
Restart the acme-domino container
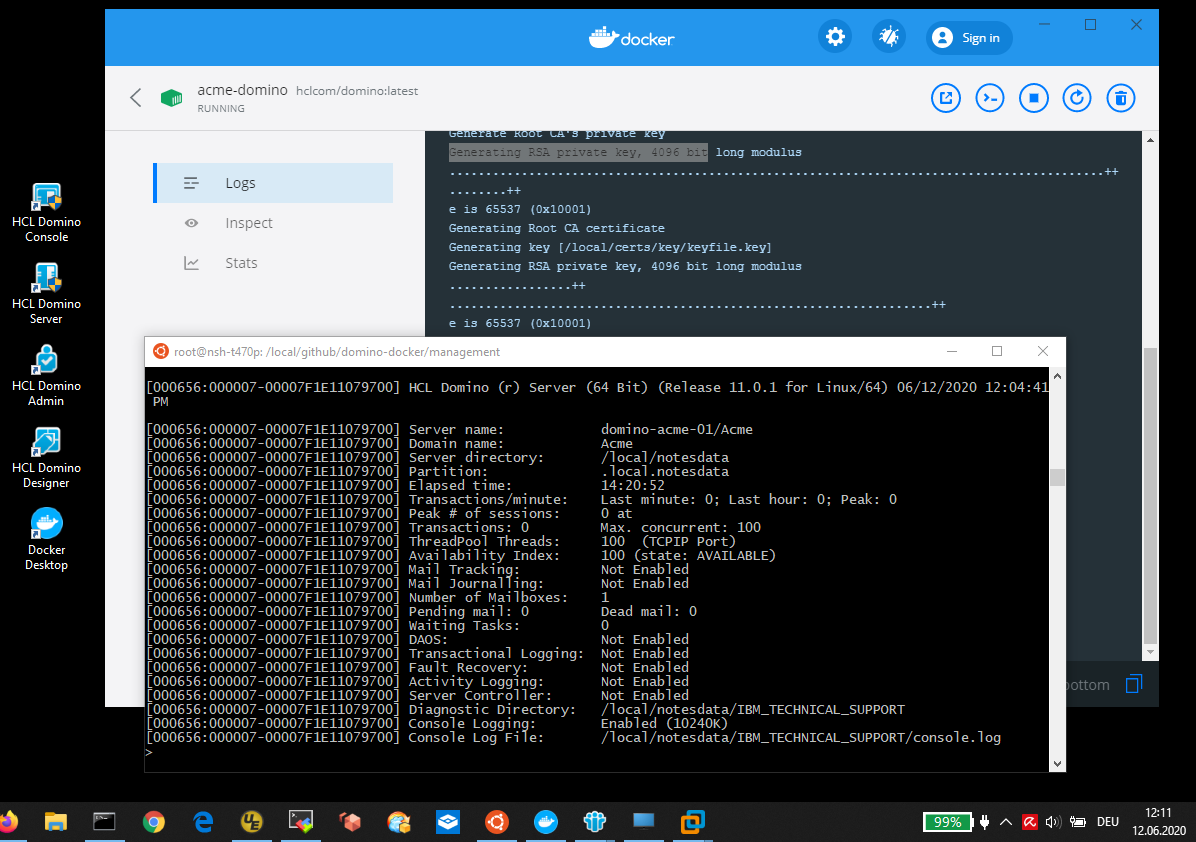(1077, 98)
